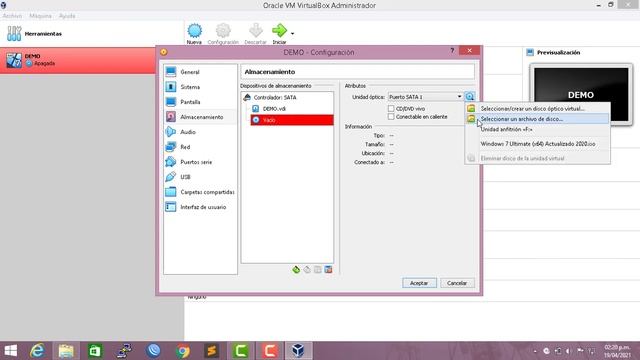Screen dimensions: 640x360
Task: Choose Eliminar disco de la unidad virtual
Action: coord(537,158)
